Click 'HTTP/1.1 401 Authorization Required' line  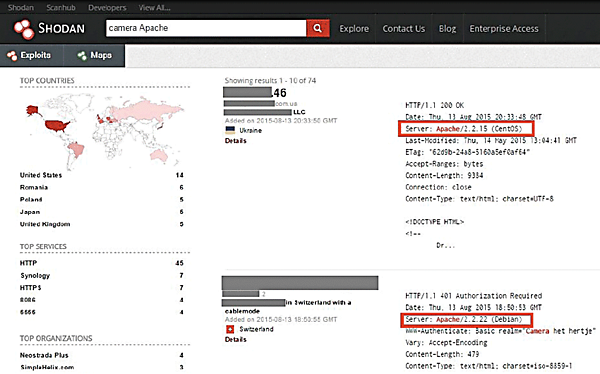474,296
